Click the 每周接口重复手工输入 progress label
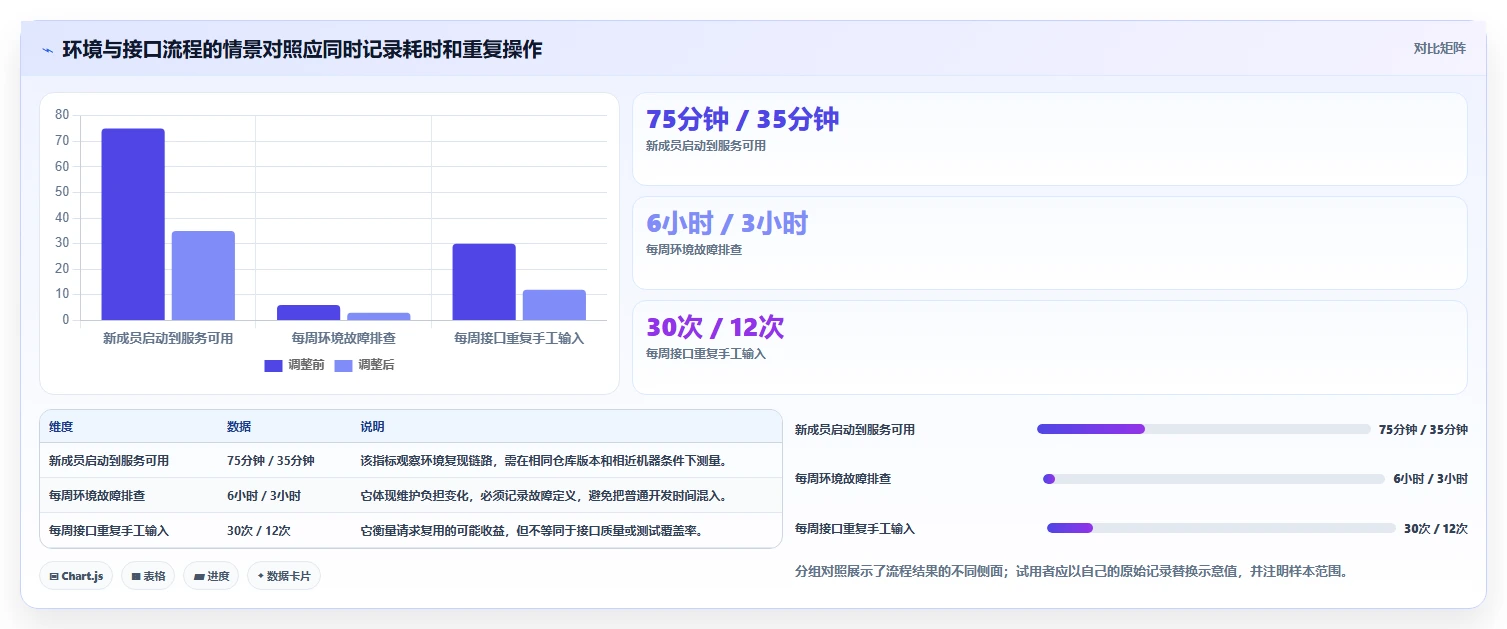Image resolution: width=1507 pixels, height=629 pixels. [855, 529]
